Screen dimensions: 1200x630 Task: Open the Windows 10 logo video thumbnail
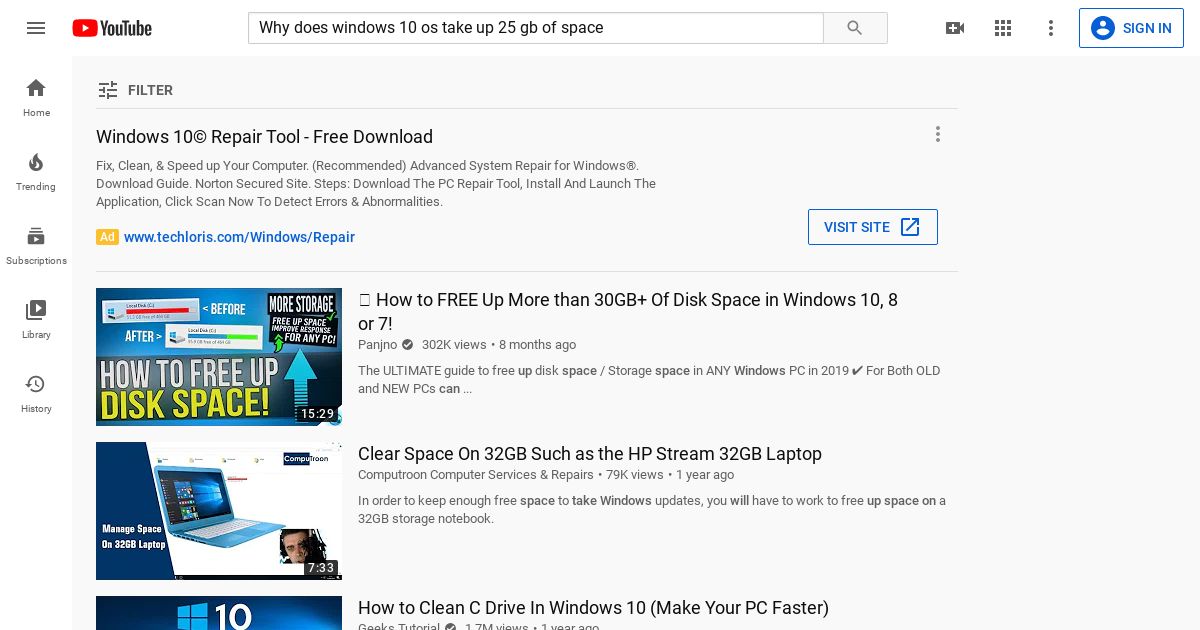click(219, 613)
